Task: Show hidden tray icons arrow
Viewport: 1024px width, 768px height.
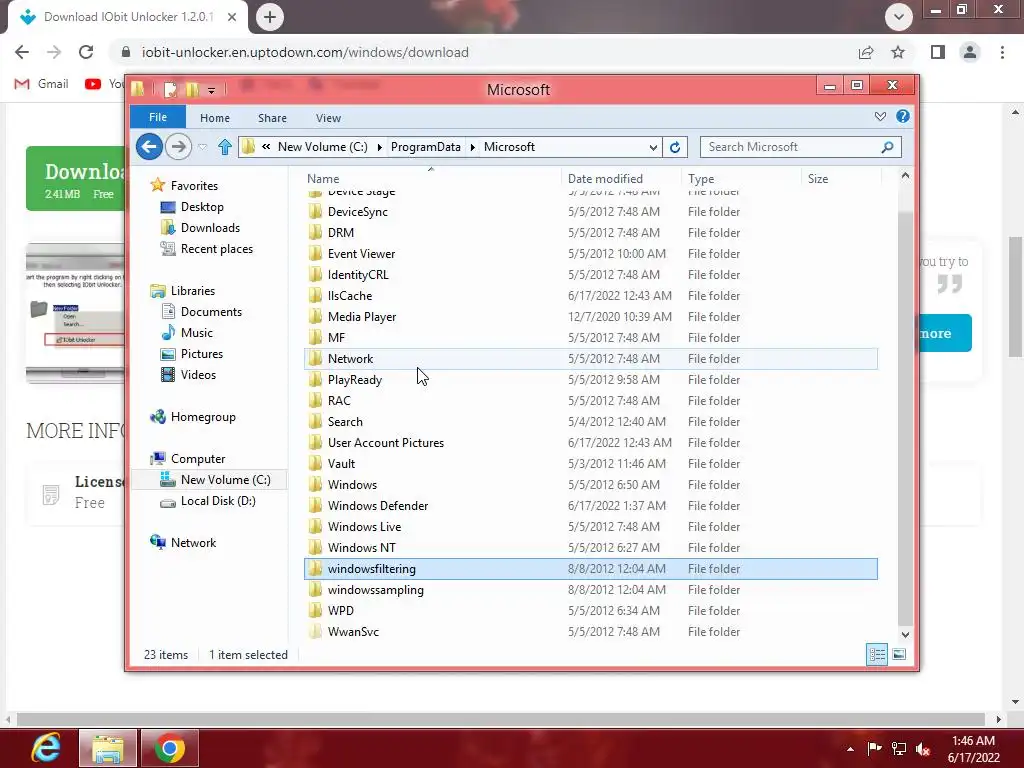Action: pos(850,749)
